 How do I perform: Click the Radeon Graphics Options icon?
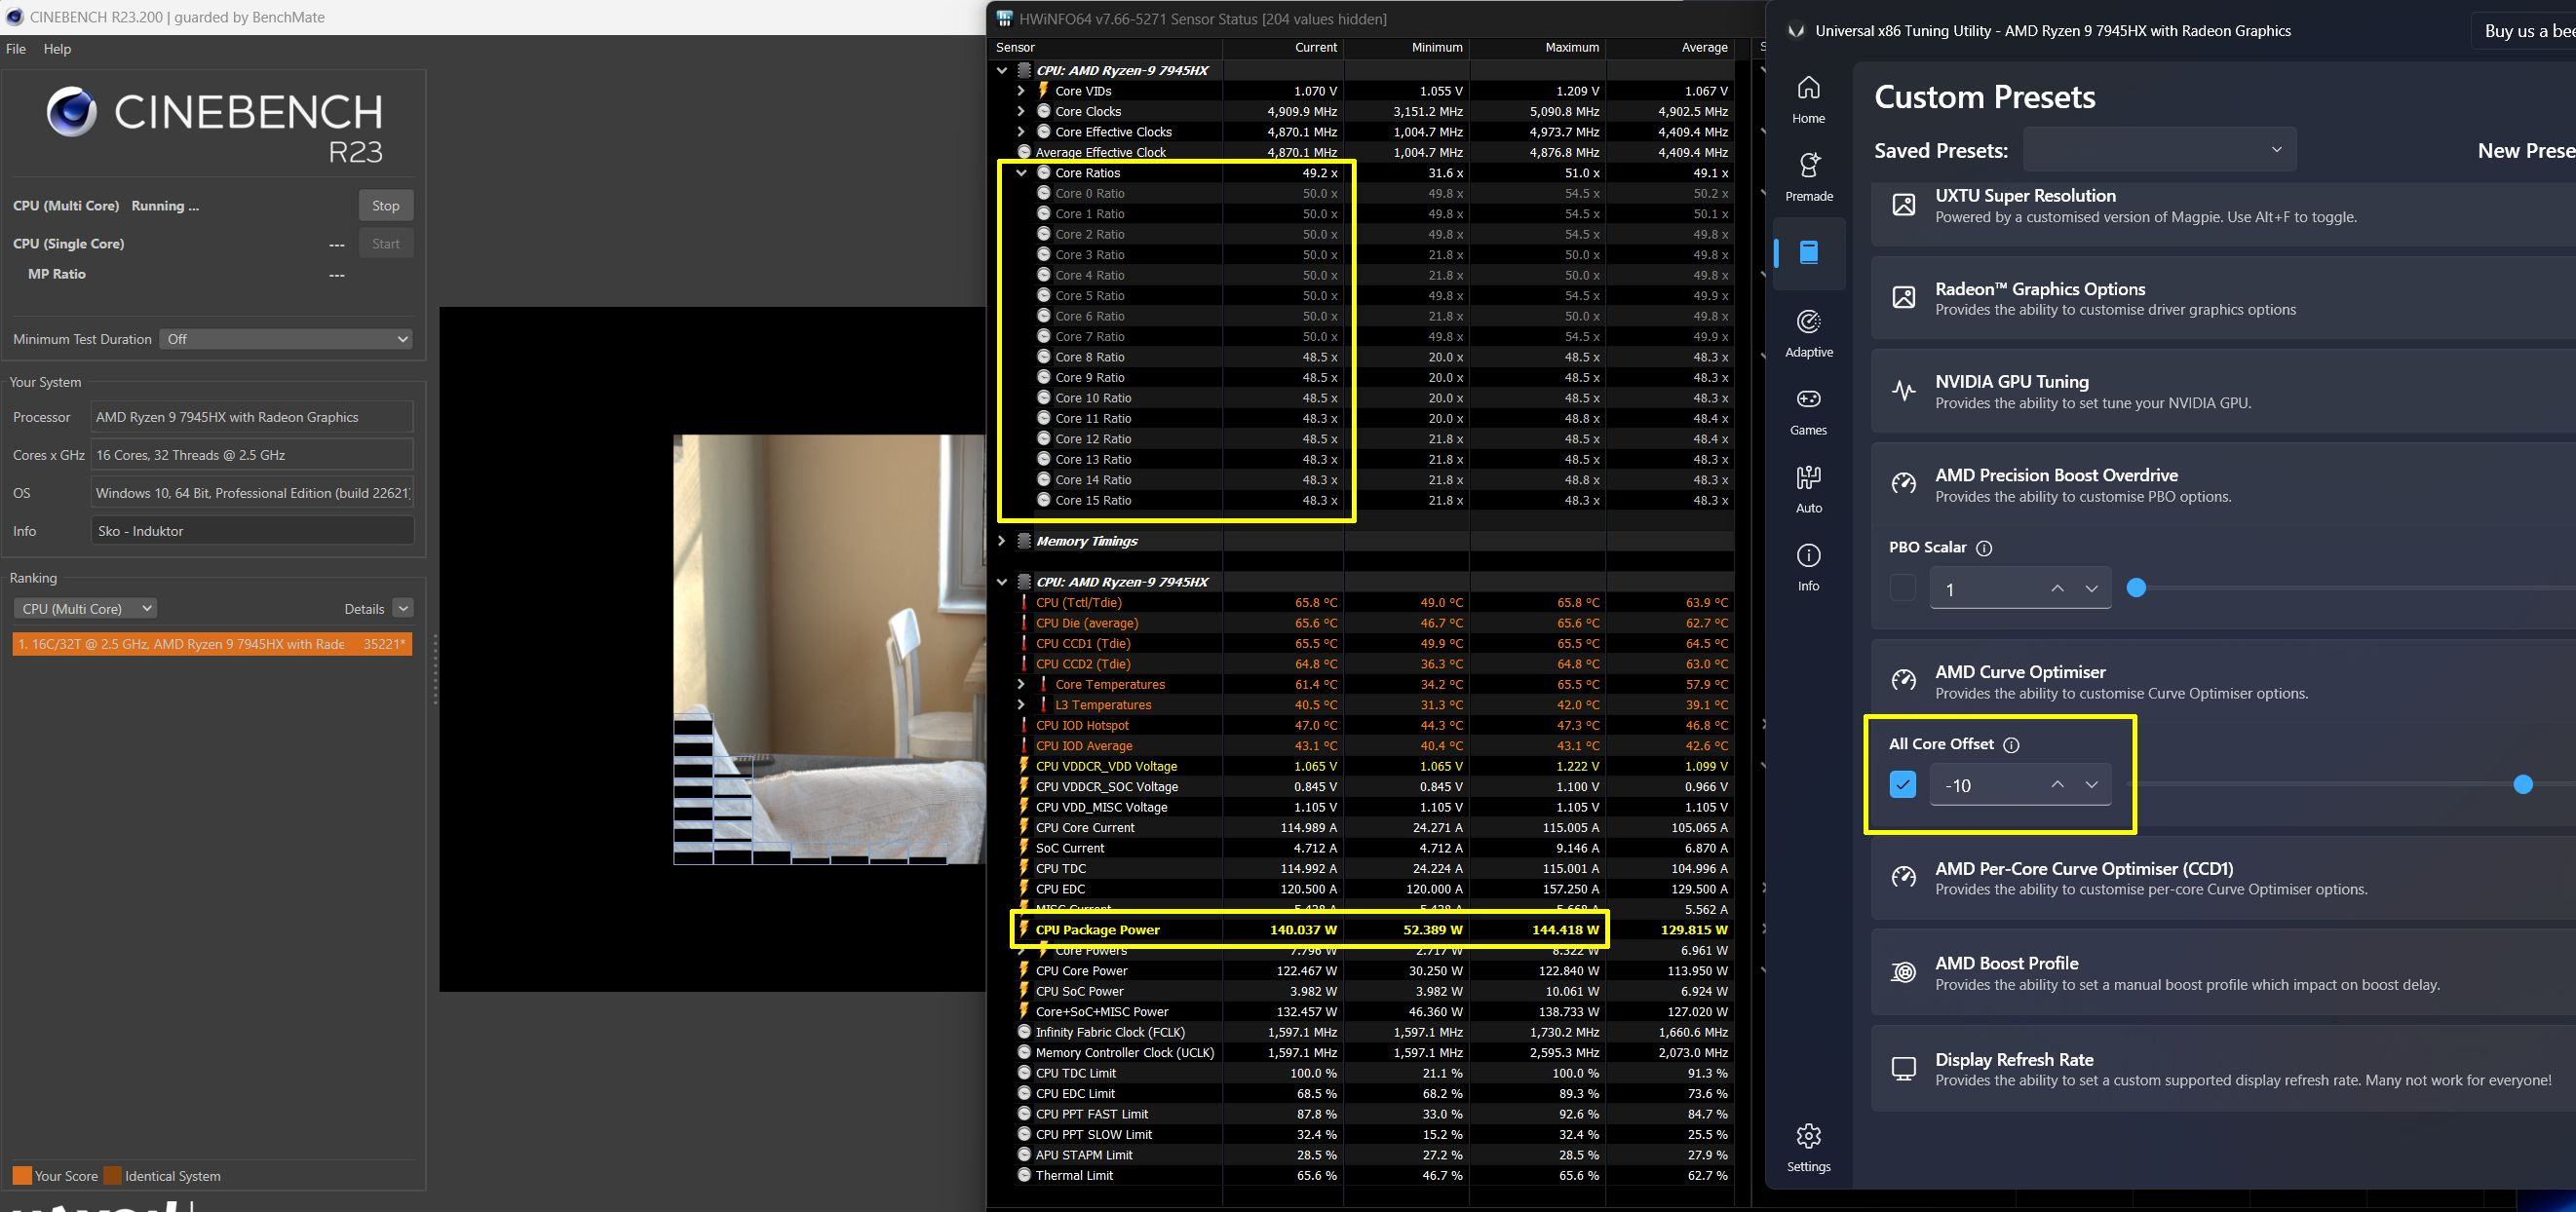tap(1903, 297)
